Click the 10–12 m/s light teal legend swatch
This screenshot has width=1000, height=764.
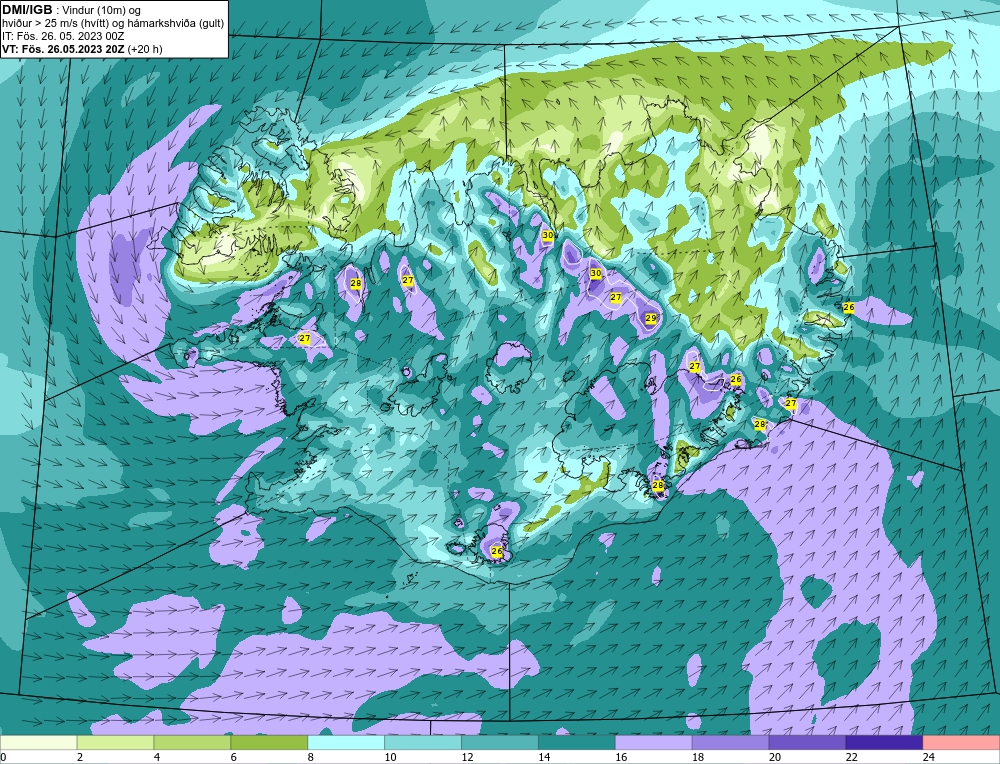pos(423,743)
